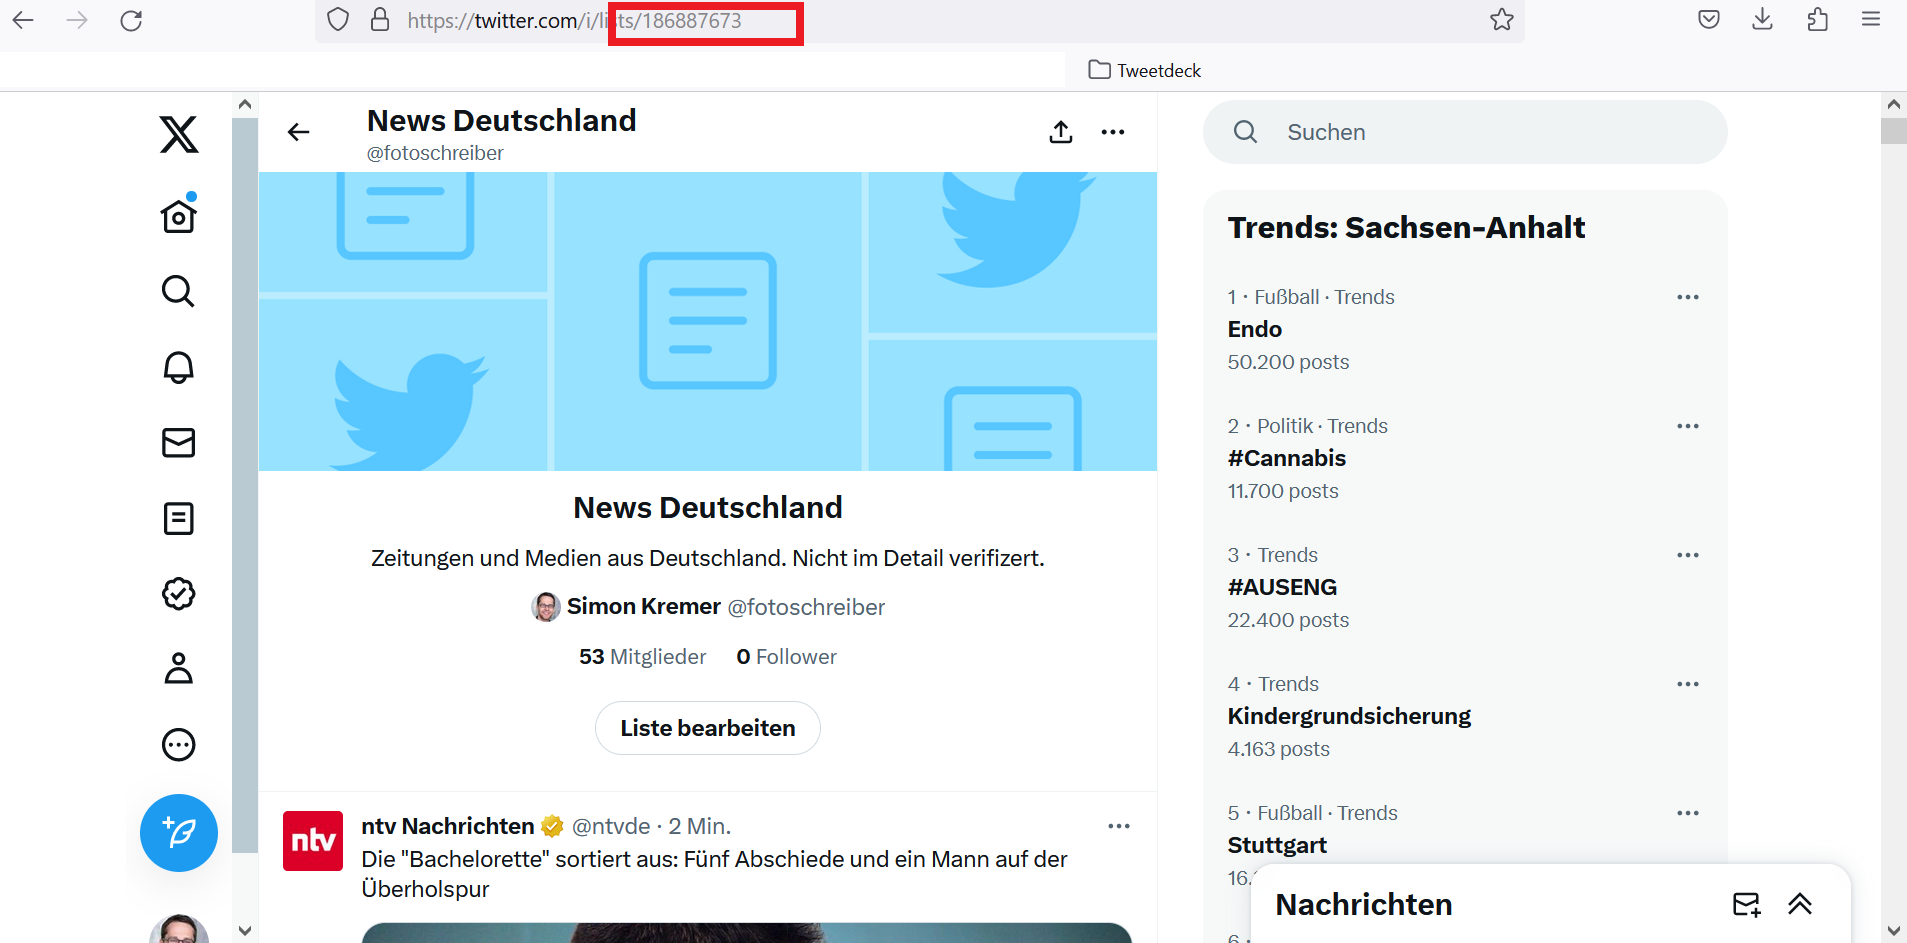
Task: Click the Suchen search field
Action: (x=1465, y=132)
